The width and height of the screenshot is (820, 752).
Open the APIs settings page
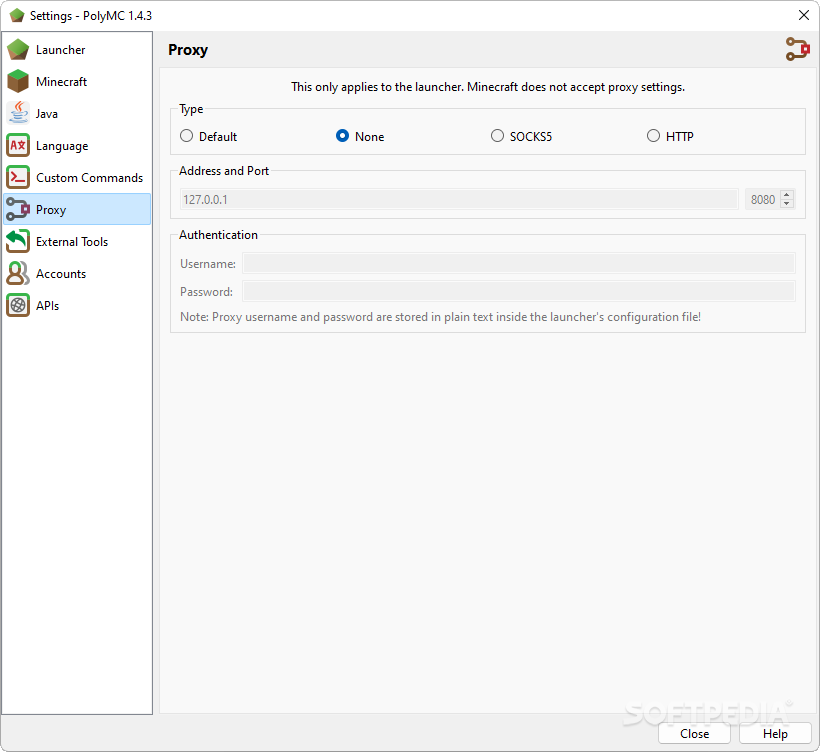click(77, 305)
